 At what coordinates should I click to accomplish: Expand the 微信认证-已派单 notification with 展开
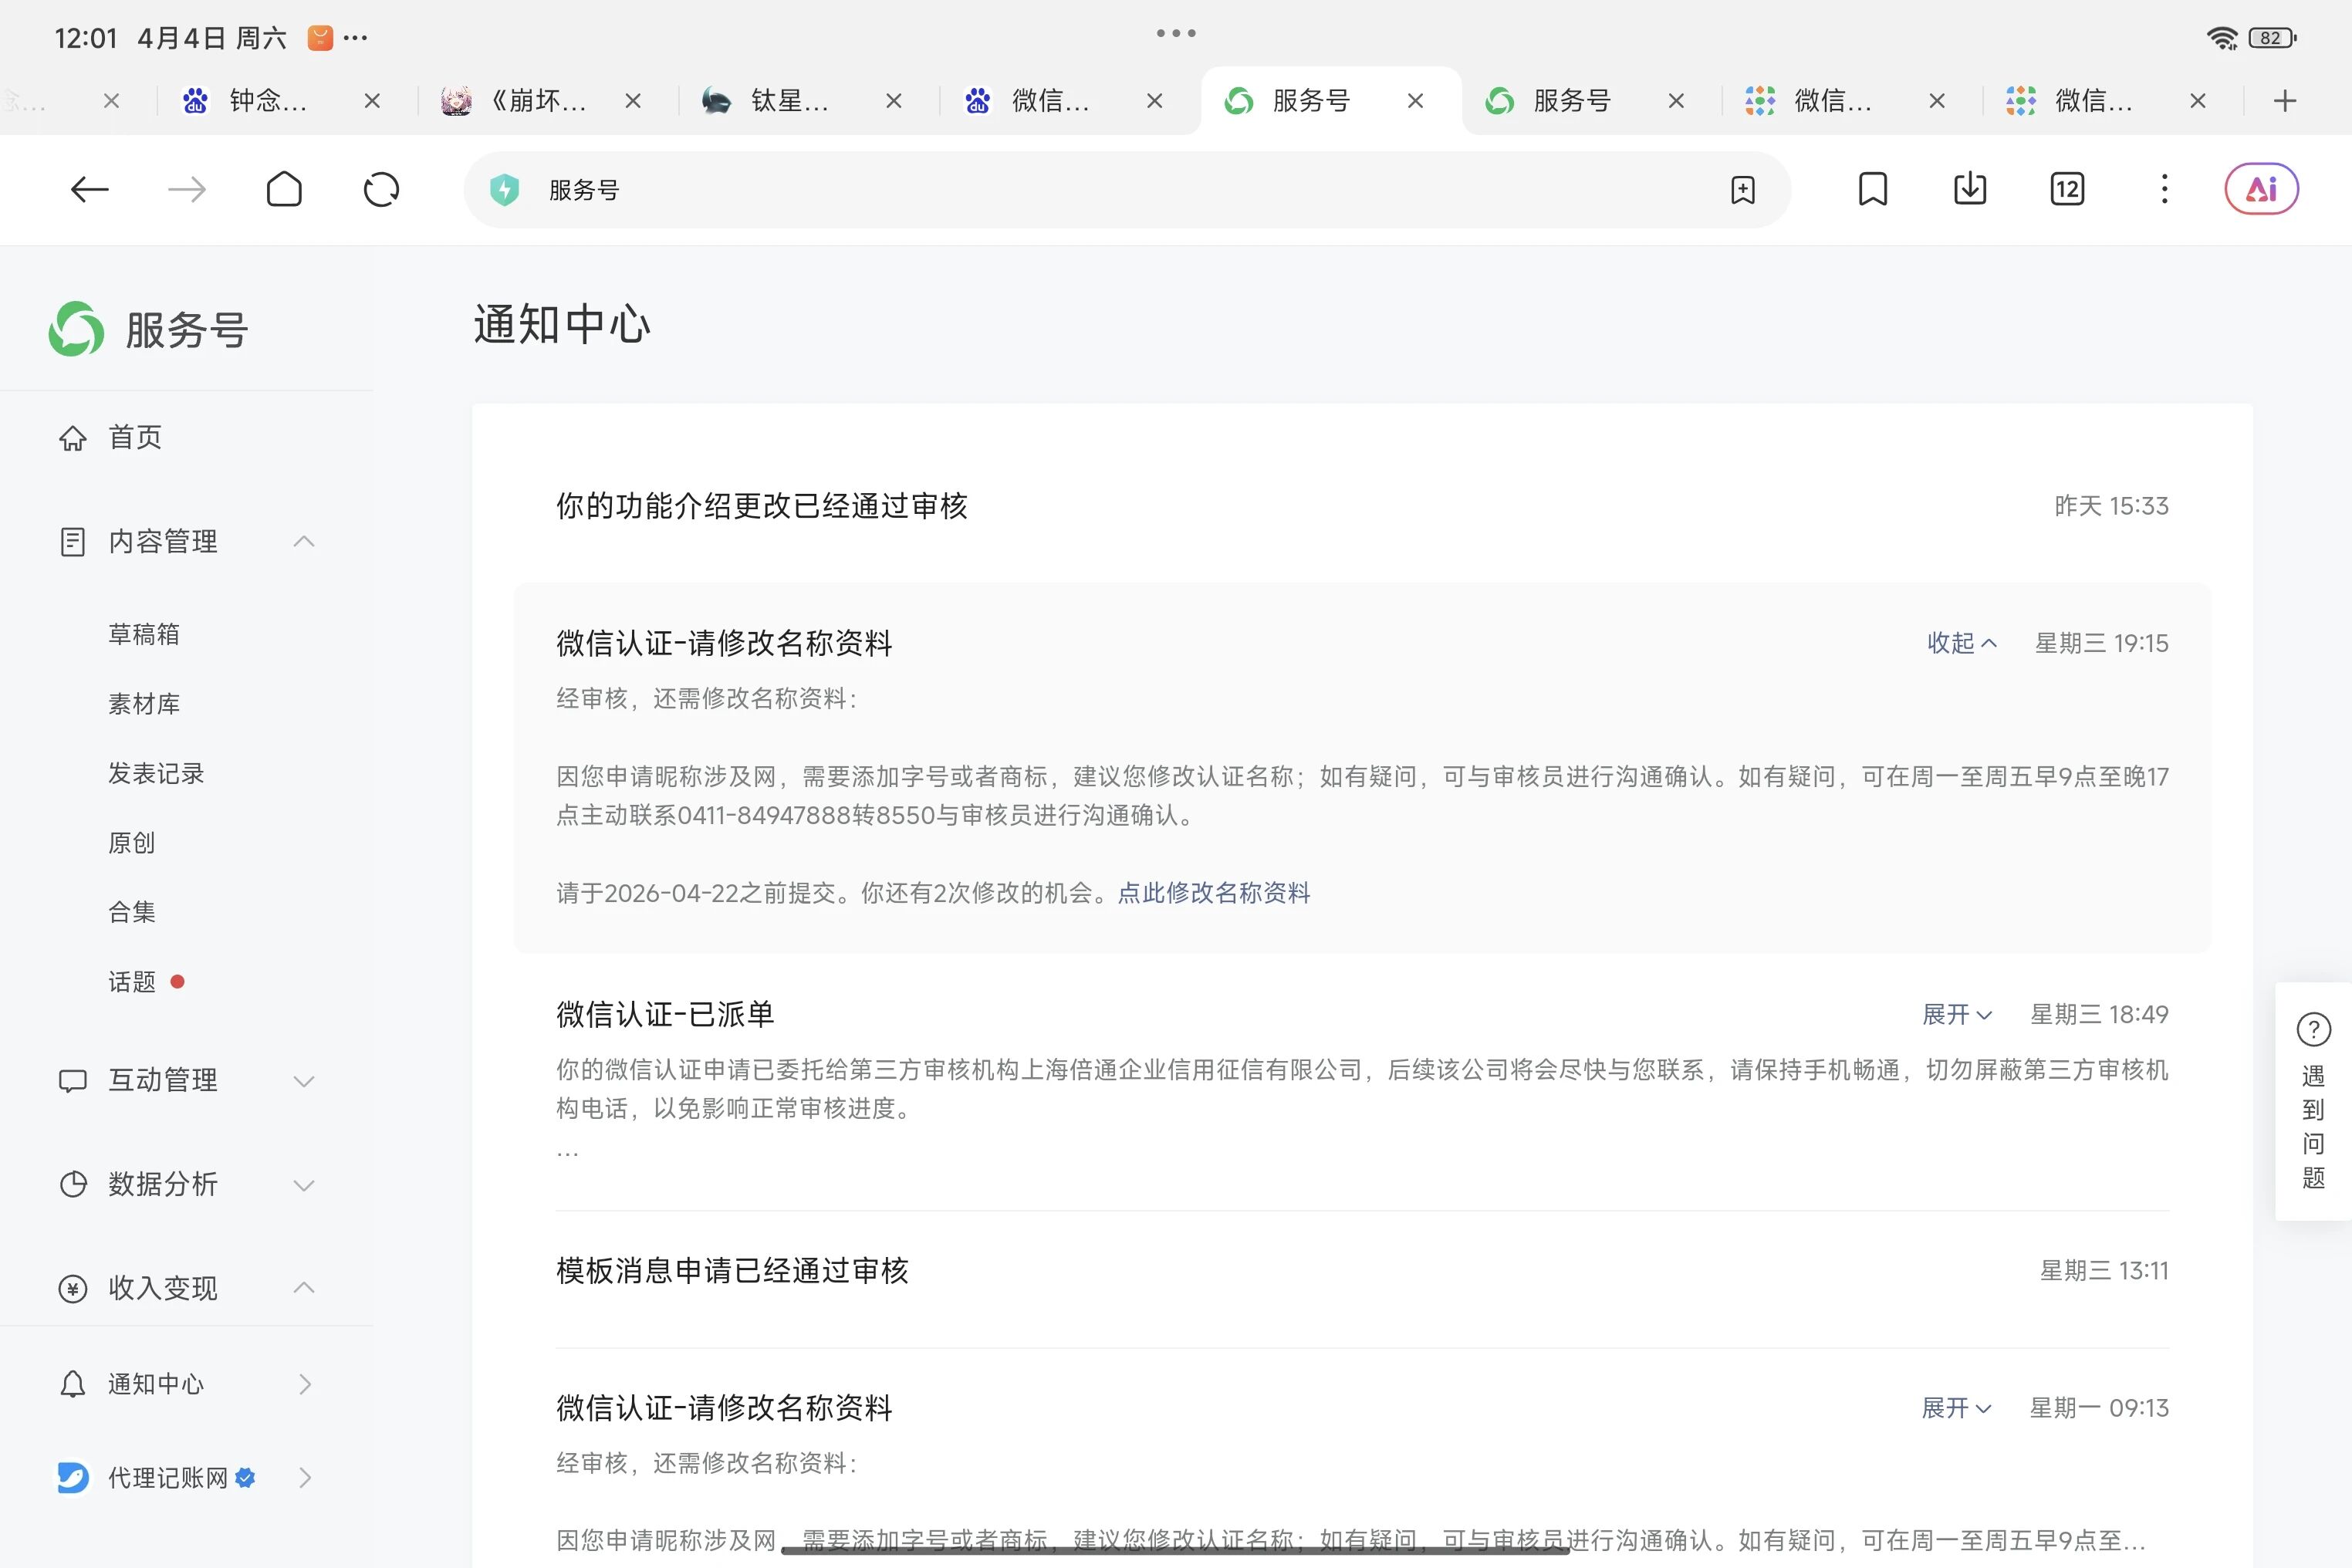(x=1956, y=1015)
